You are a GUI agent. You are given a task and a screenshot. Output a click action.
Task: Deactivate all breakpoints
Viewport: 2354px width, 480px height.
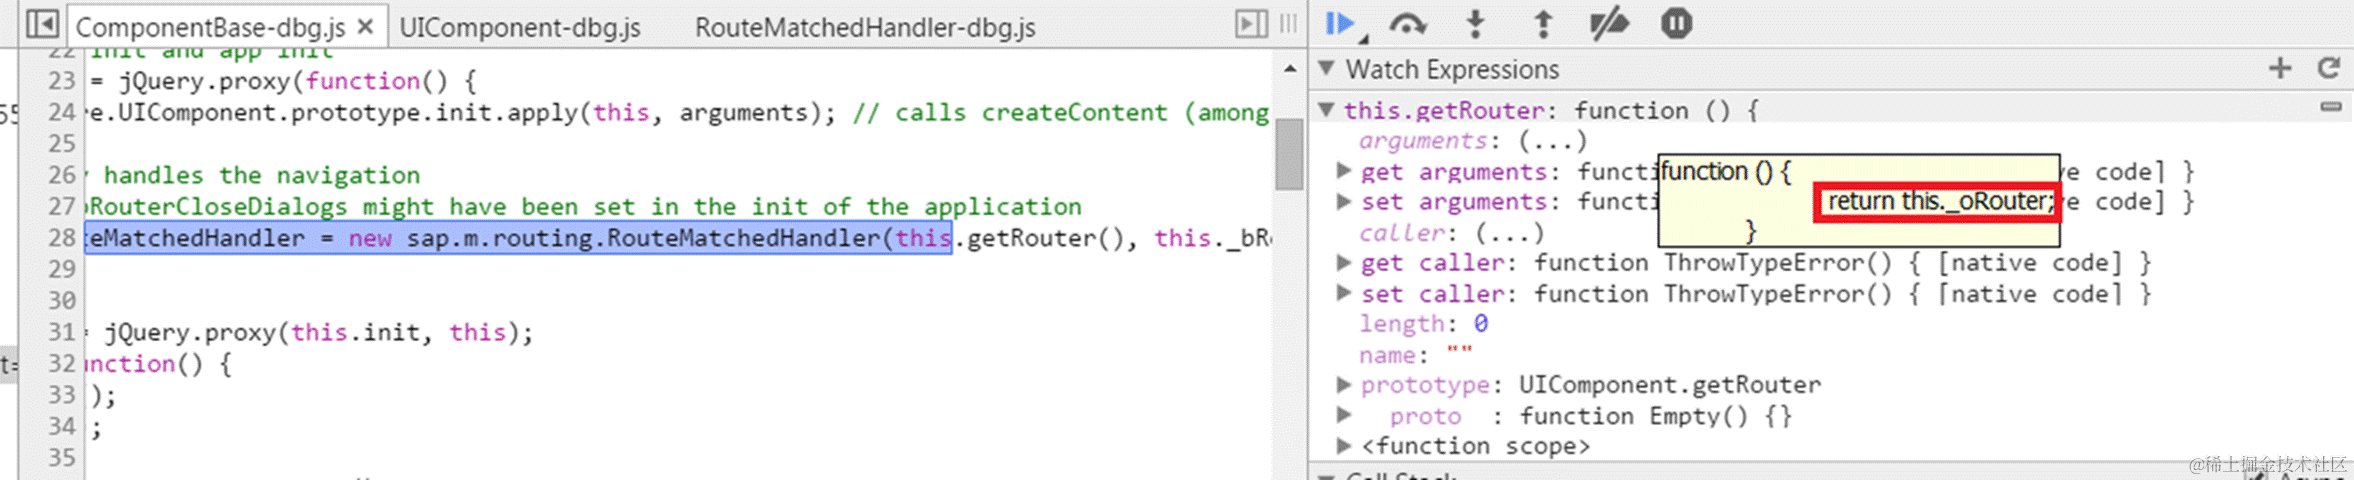tap(1609, 23)
